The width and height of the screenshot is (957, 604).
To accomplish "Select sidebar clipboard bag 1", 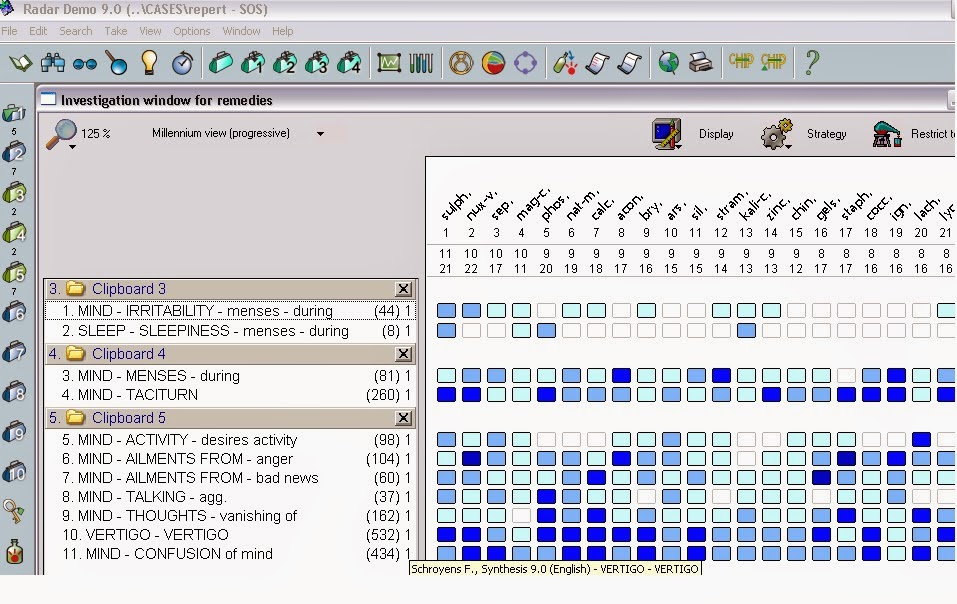I will point(14,113).
